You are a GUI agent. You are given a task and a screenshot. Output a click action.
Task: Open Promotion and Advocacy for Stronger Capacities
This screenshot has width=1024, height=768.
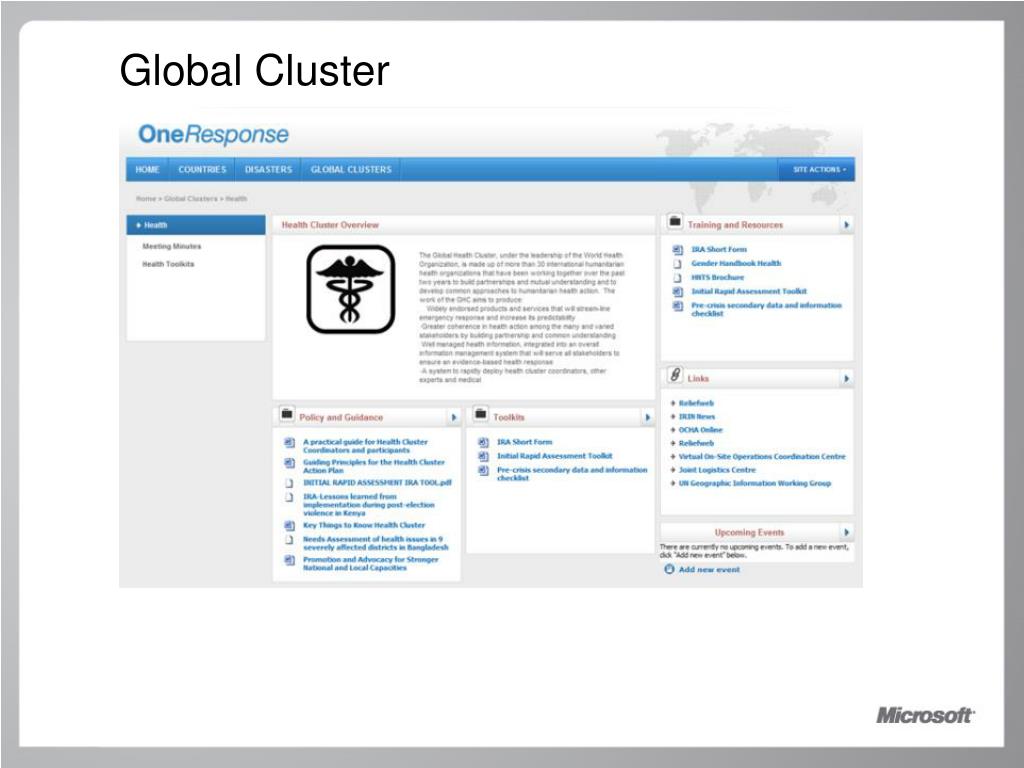coord(370,564)
